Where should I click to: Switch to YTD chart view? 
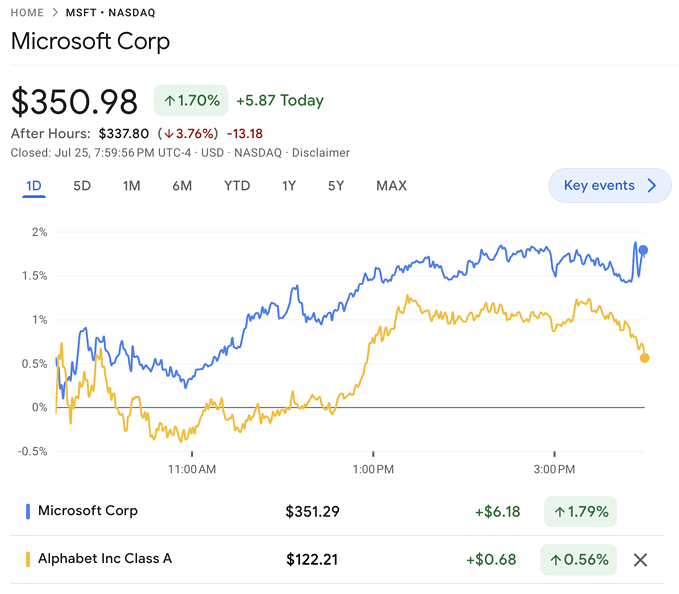point(237,186)
